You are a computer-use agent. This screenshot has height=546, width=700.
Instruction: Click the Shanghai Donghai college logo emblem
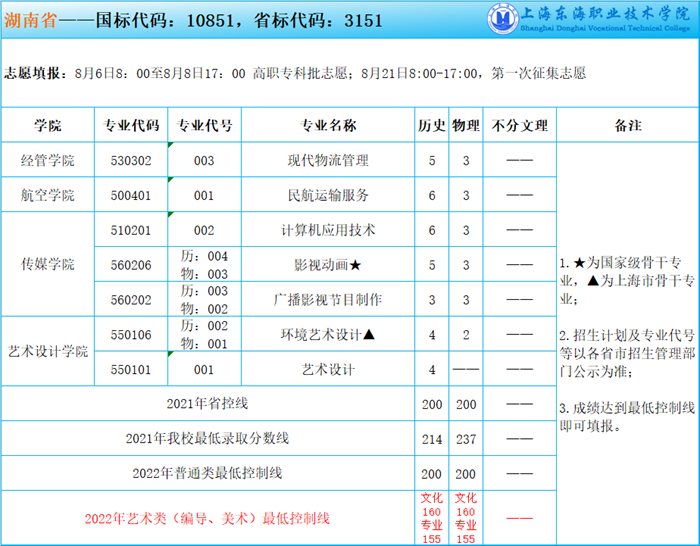click(503, 21)
